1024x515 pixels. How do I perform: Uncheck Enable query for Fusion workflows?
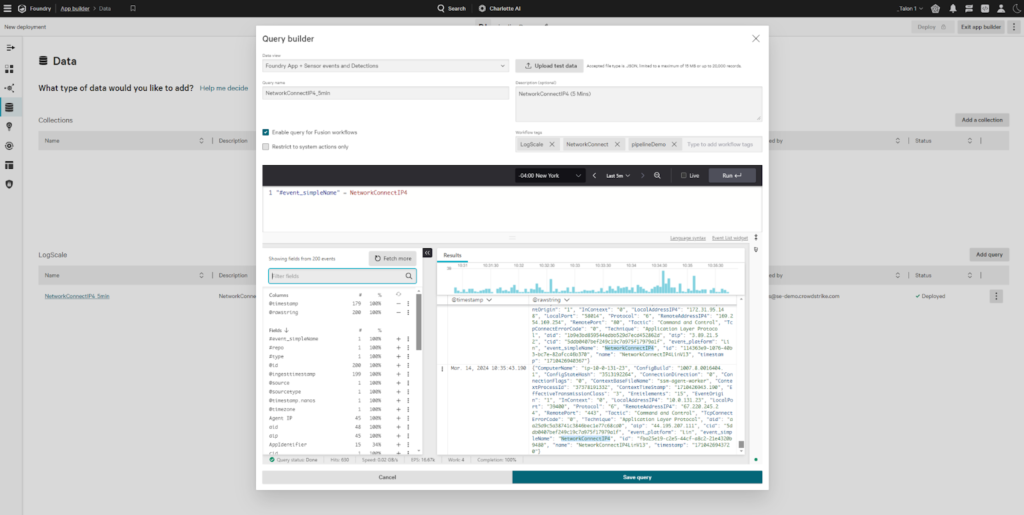[x=266, y=132]
